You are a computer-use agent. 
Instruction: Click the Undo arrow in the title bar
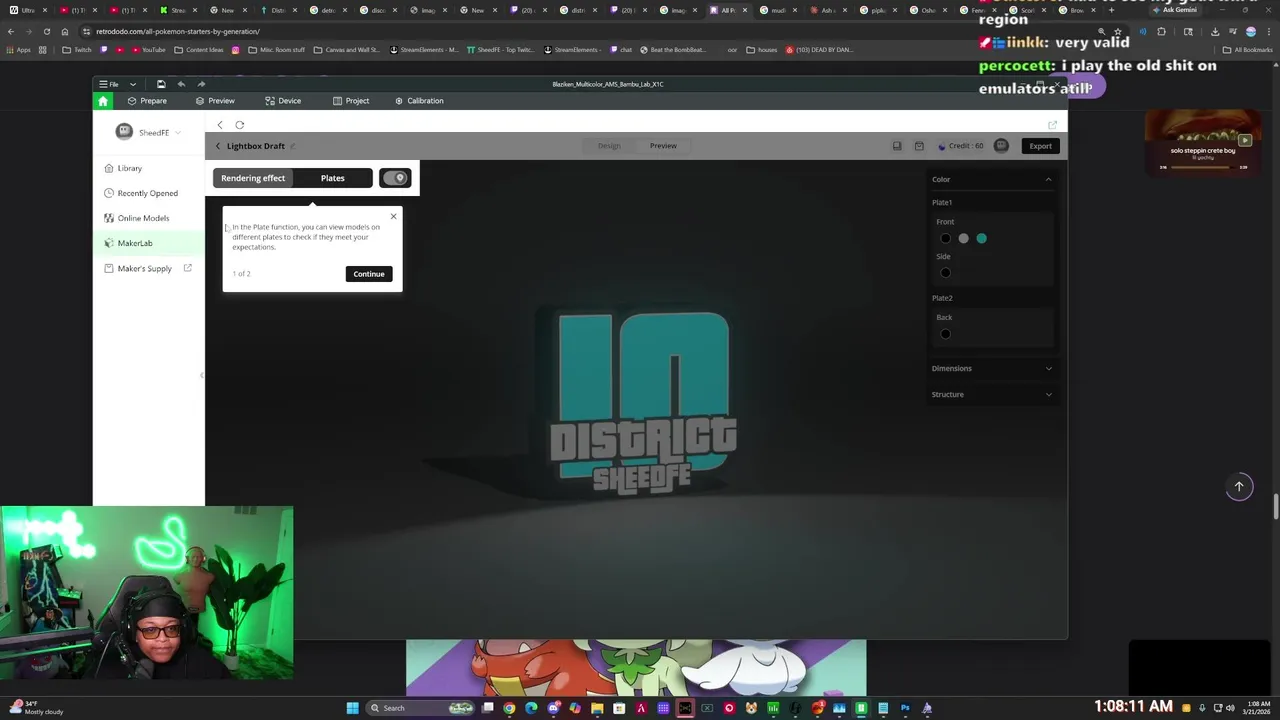tap(181, 84)
